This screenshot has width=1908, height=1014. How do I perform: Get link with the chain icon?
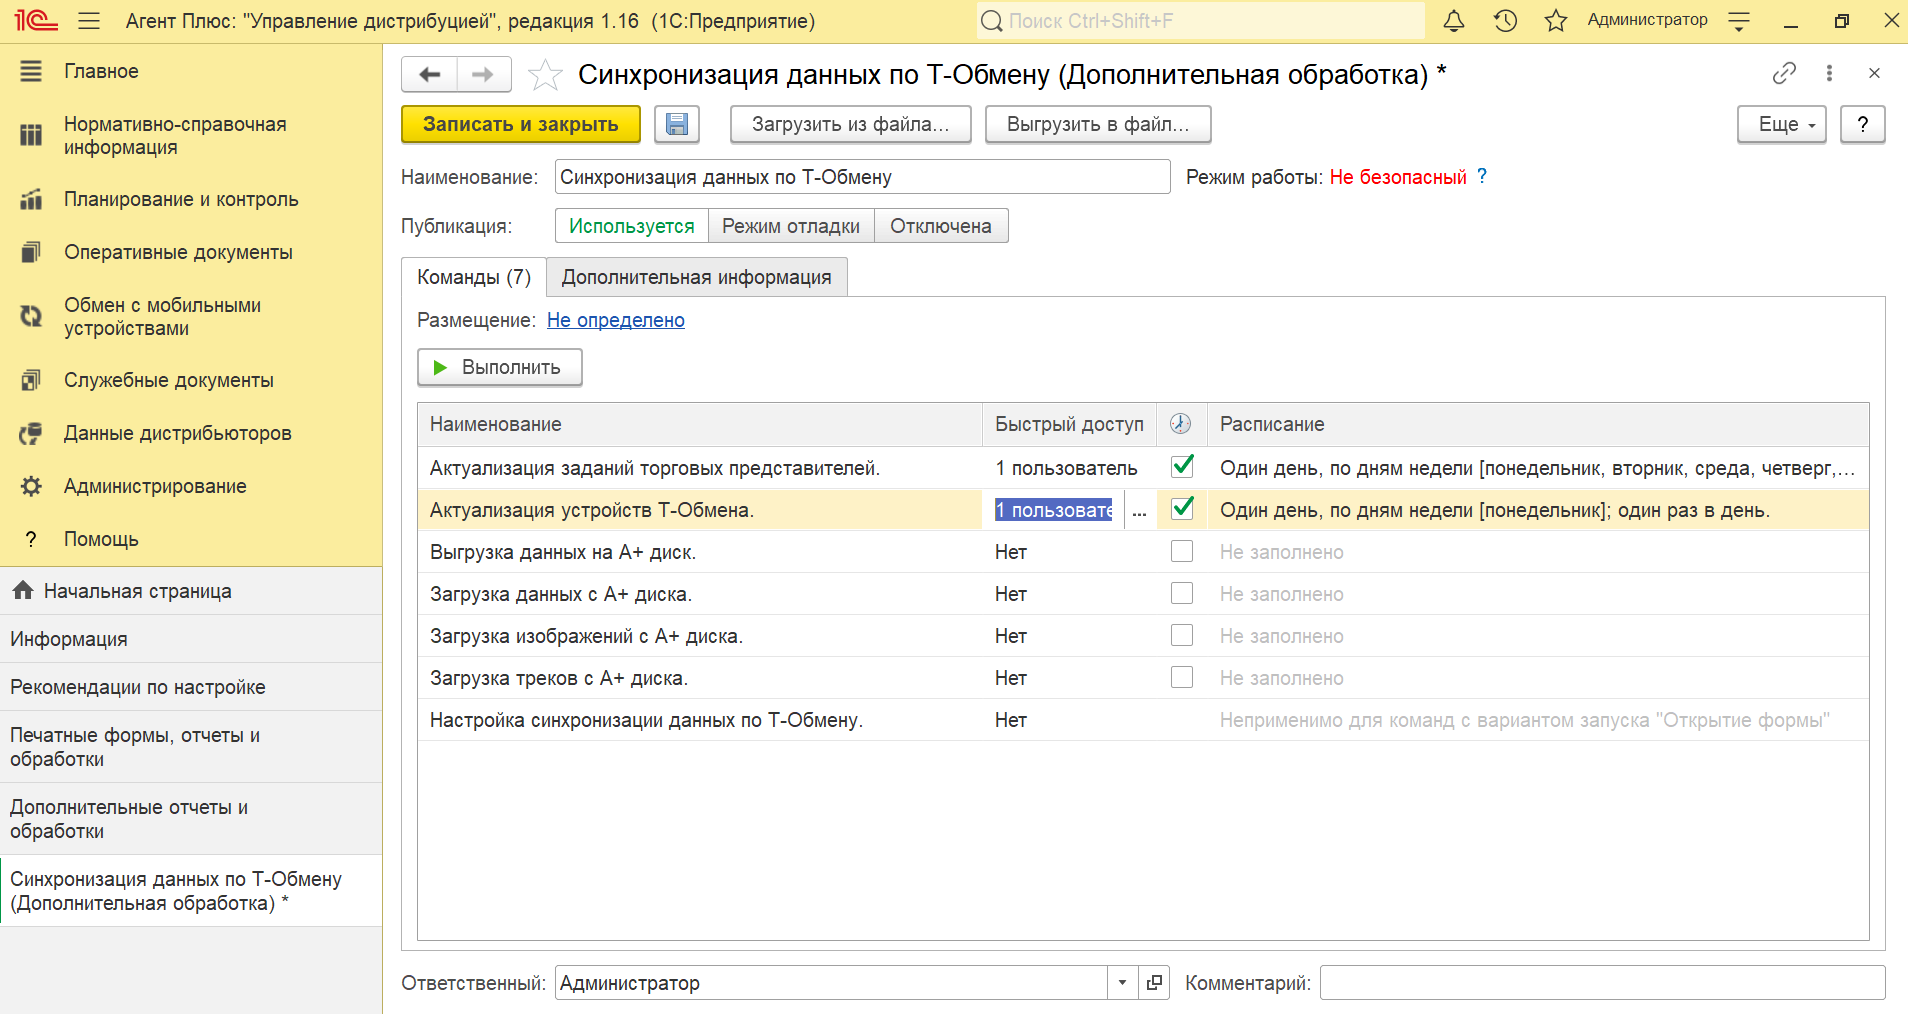point(1784,73)
